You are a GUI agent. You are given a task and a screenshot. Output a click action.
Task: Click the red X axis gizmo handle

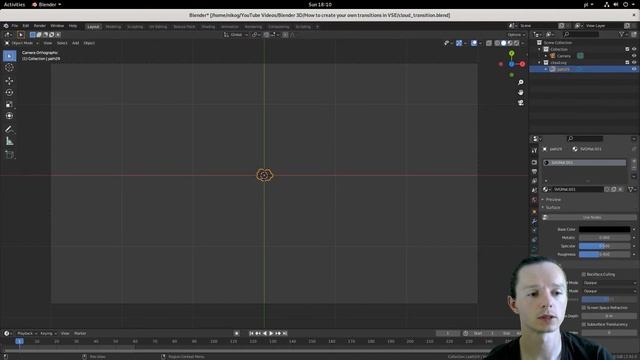[x=522, y=64]
